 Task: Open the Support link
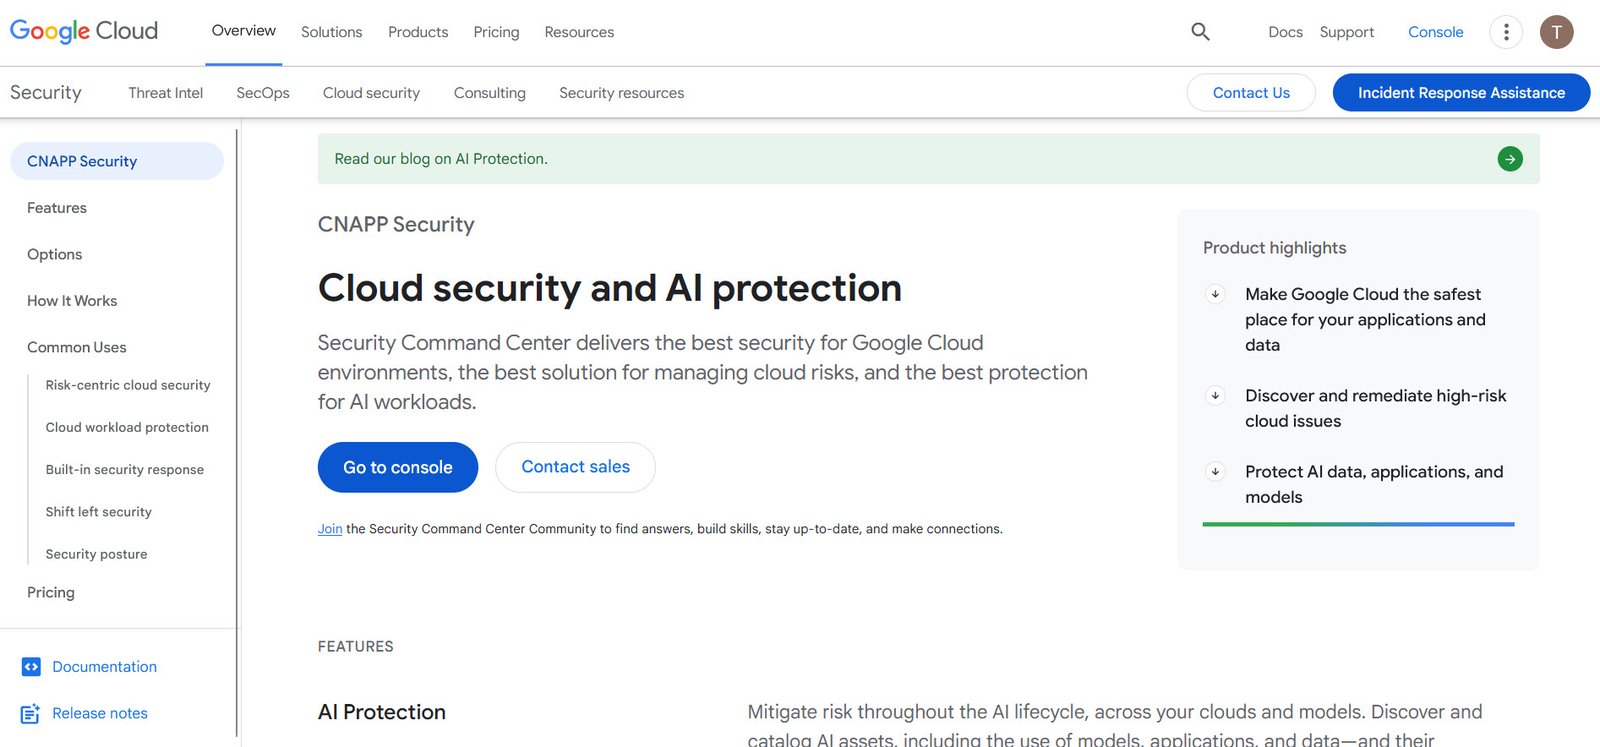coord(1346,32)
